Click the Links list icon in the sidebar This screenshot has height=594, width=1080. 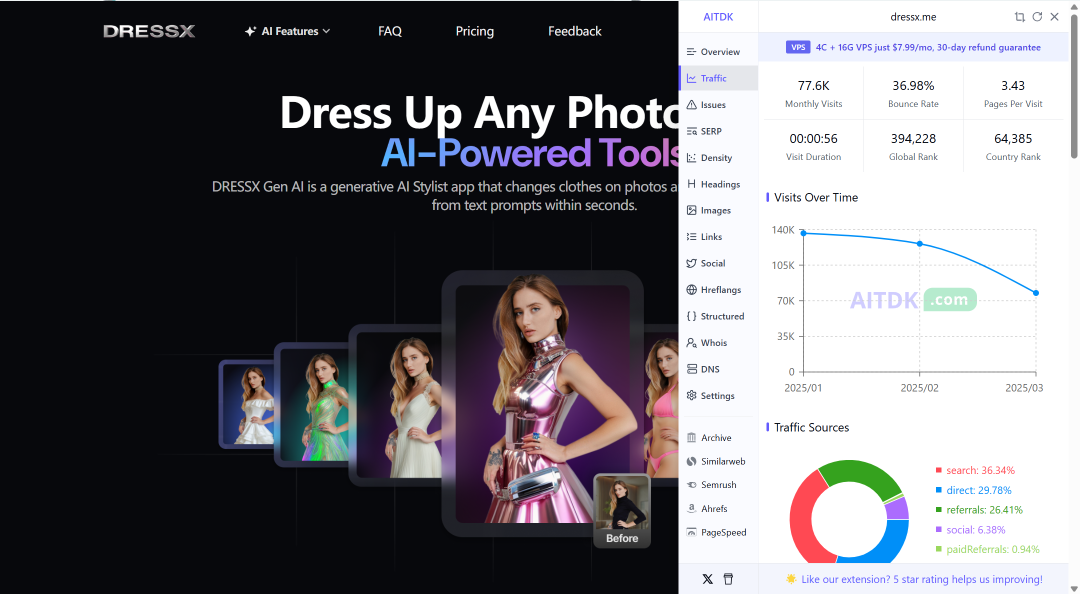(x=692, y=236)
